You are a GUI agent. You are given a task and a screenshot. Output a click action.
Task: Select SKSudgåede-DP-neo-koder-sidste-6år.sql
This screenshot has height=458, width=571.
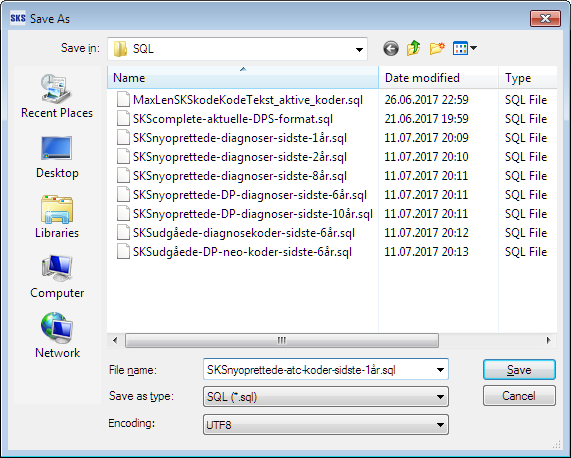point(242,252)
